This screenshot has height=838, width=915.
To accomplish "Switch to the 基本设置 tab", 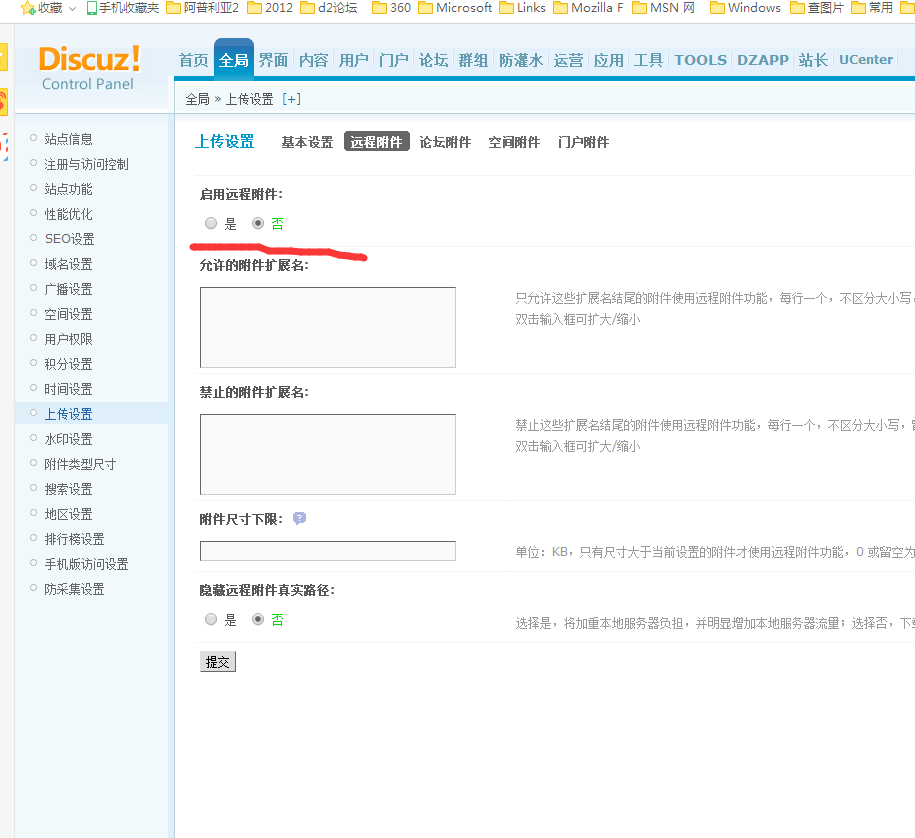I will coord(307,142).
